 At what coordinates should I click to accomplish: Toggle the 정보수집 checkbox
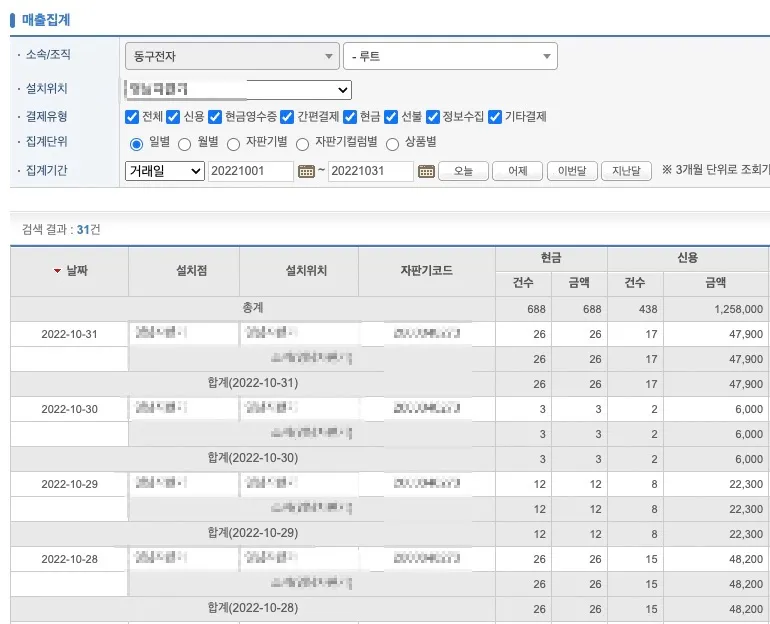tap(433, 117)
